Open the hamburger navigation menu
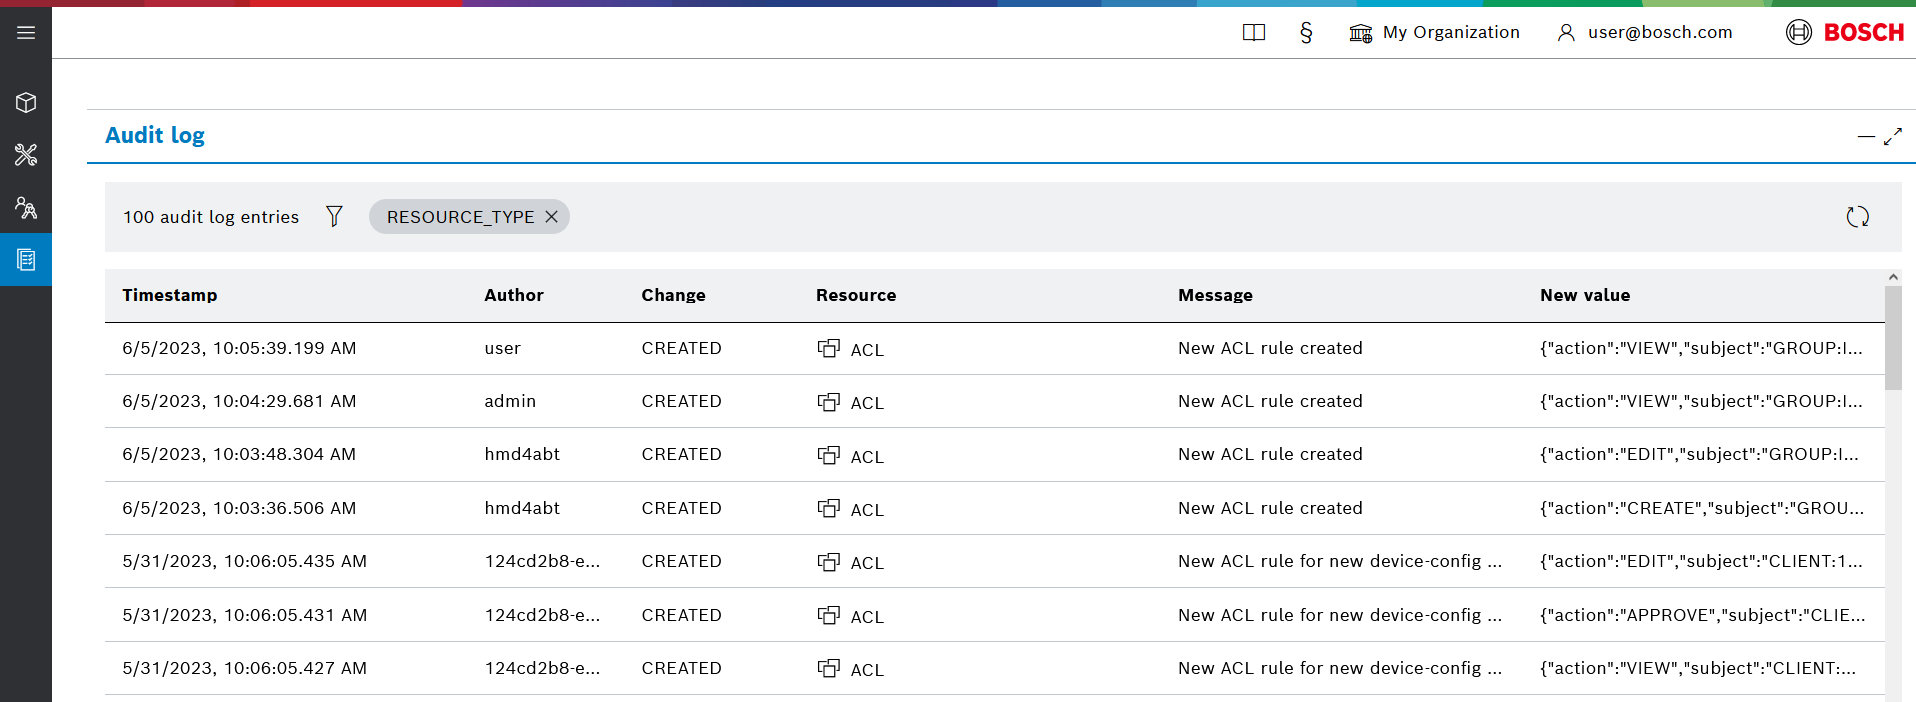1916x702 pixels. [x=26, y=33]
